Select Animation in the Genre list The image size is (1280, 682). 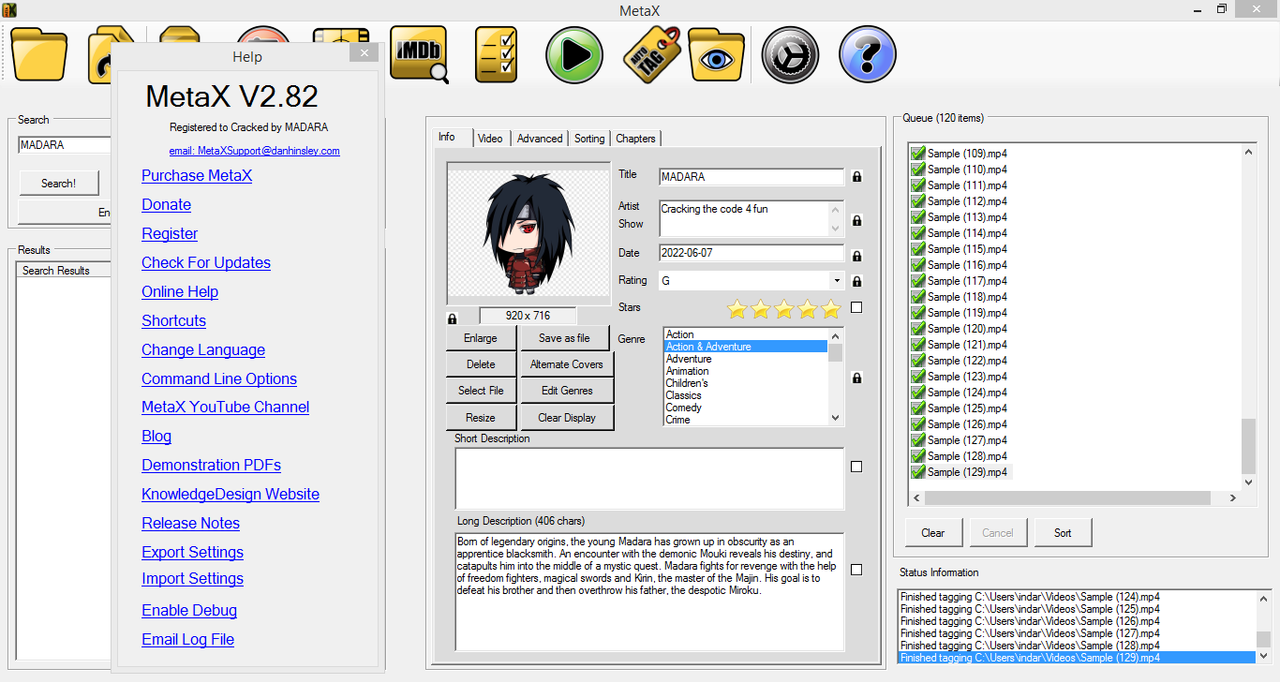tap(688, 371)
